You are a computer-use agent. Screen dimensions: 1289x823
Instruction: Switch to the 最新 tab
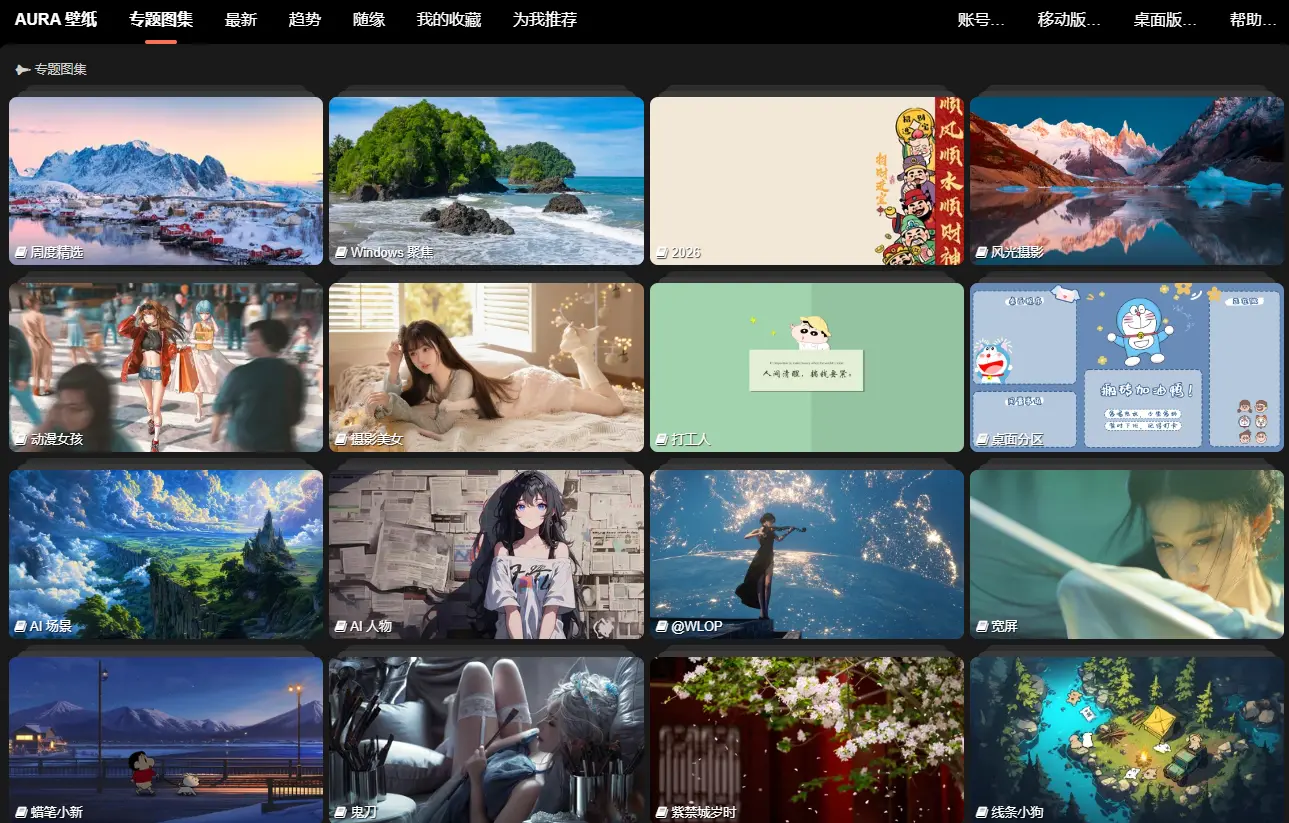[241, 19]
